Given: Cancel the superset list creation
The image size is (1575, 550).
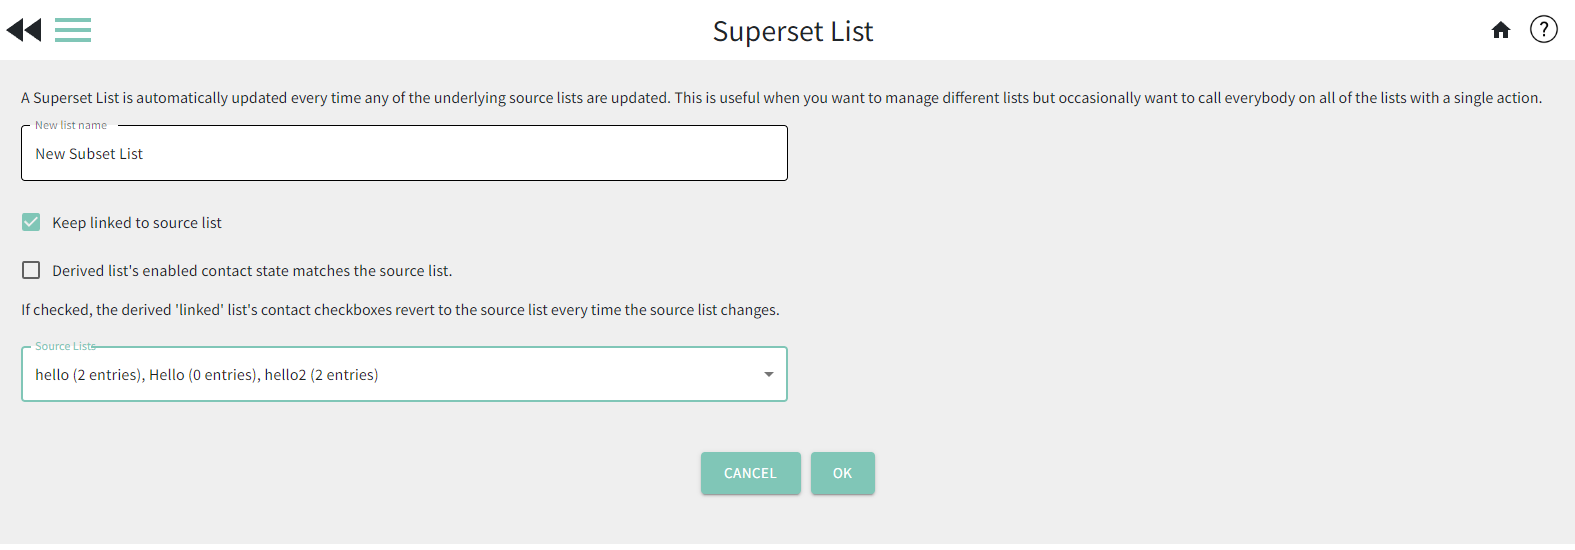Looking at the screenshot, I should click(750, 473).
